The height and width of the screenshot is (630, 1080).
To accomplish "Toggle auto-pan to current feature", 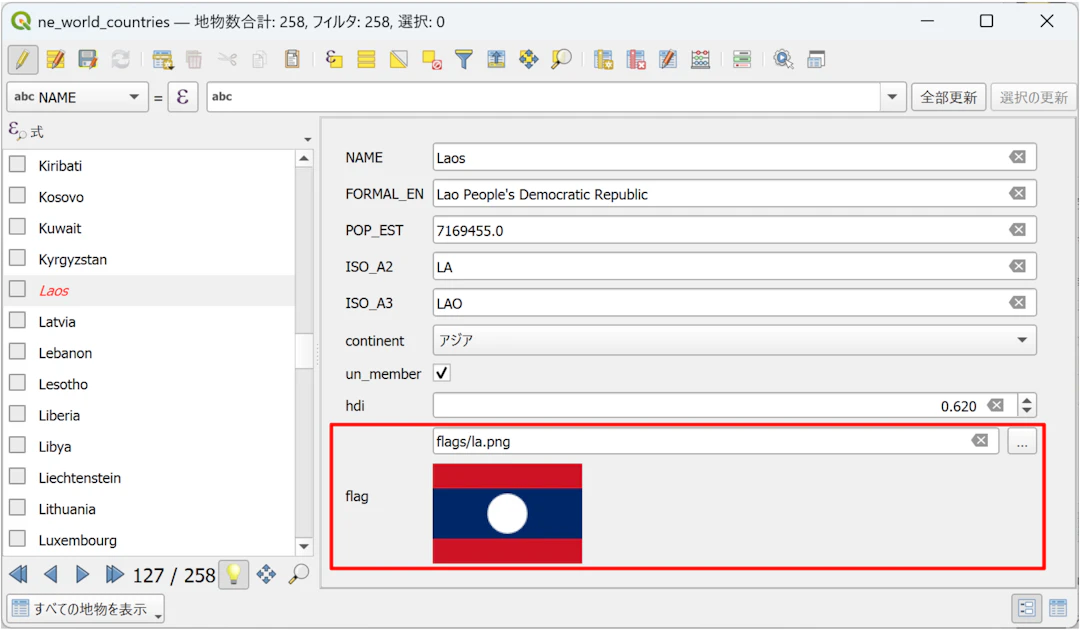I will [x=267, y=574].
